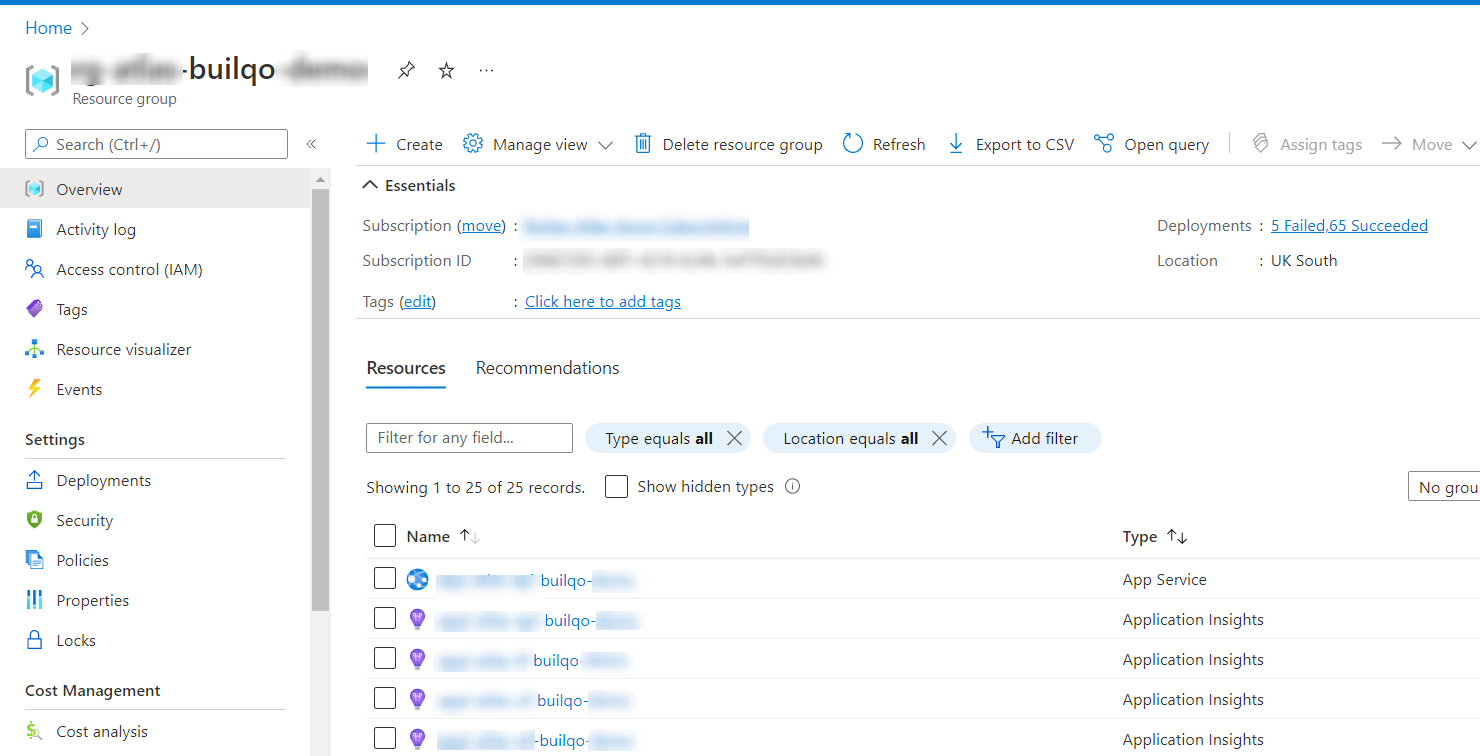Open the ellipsis more options menu
This screenshot has height=756, width=1480.
[487, 71]
